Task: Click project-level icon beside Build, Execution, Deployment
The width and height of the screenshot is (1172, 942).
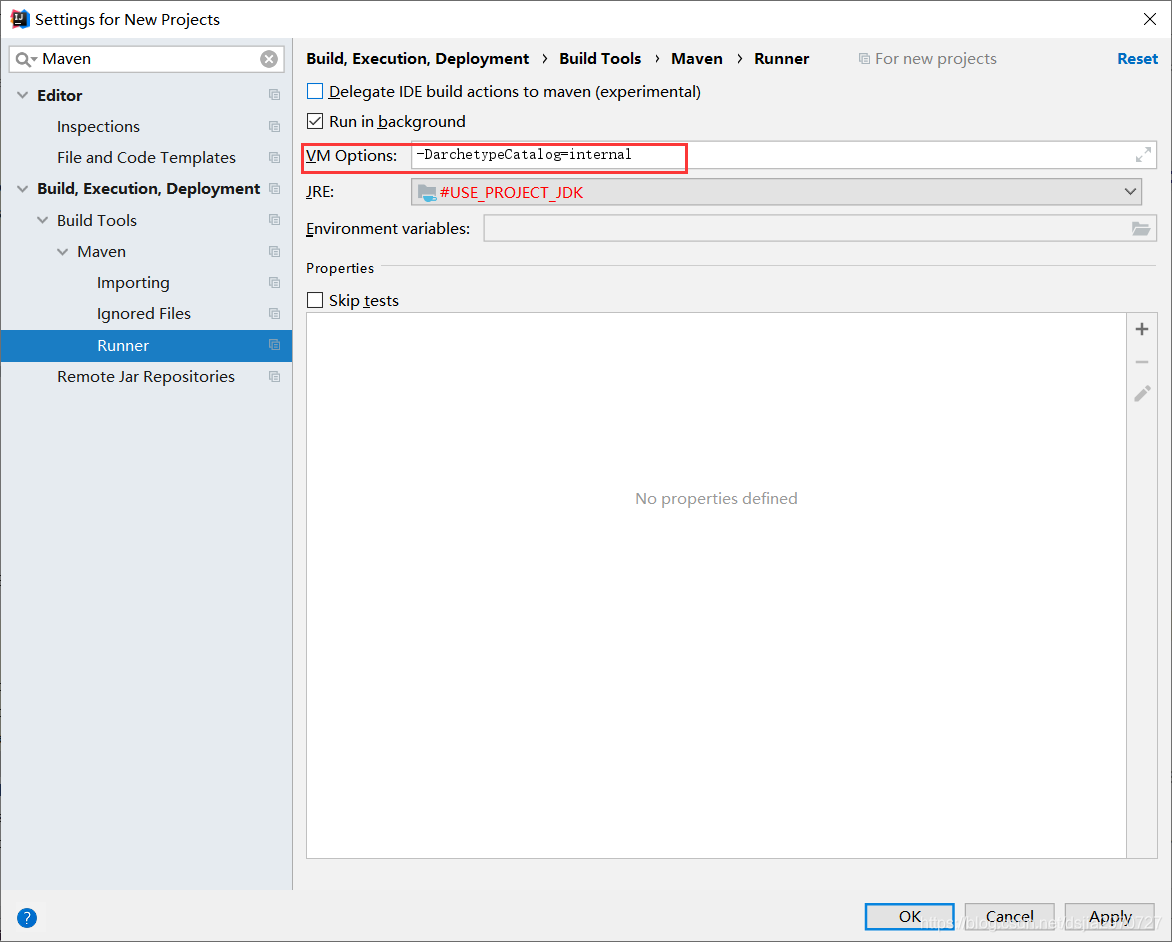Action: (274, 188)
